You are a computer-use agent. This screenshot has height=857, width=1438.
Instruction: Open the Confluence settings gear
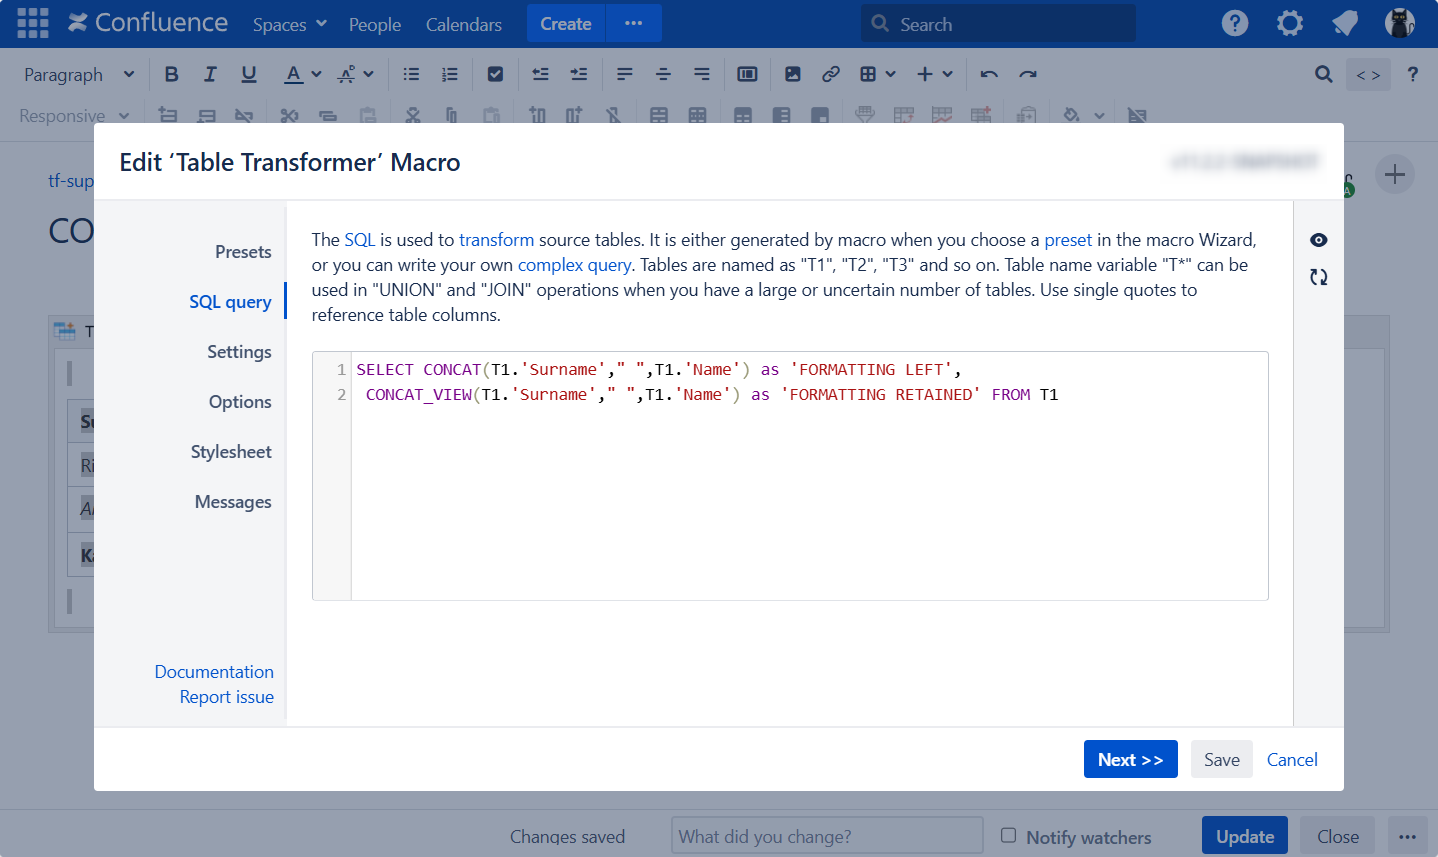[1290, 23]
